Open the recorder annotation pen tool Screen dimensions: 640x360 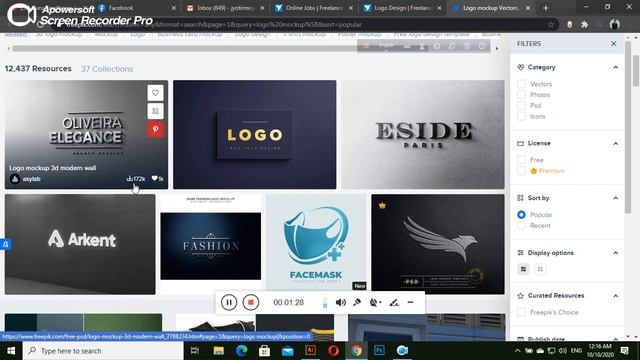click(x=393, y=302)
